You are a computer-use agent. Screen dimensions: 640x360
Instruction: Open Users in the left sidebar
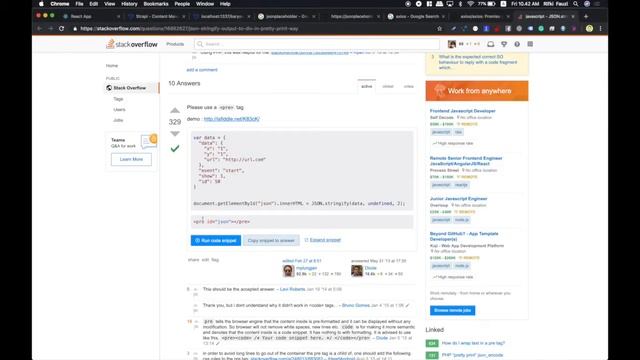tap(119, 109)
